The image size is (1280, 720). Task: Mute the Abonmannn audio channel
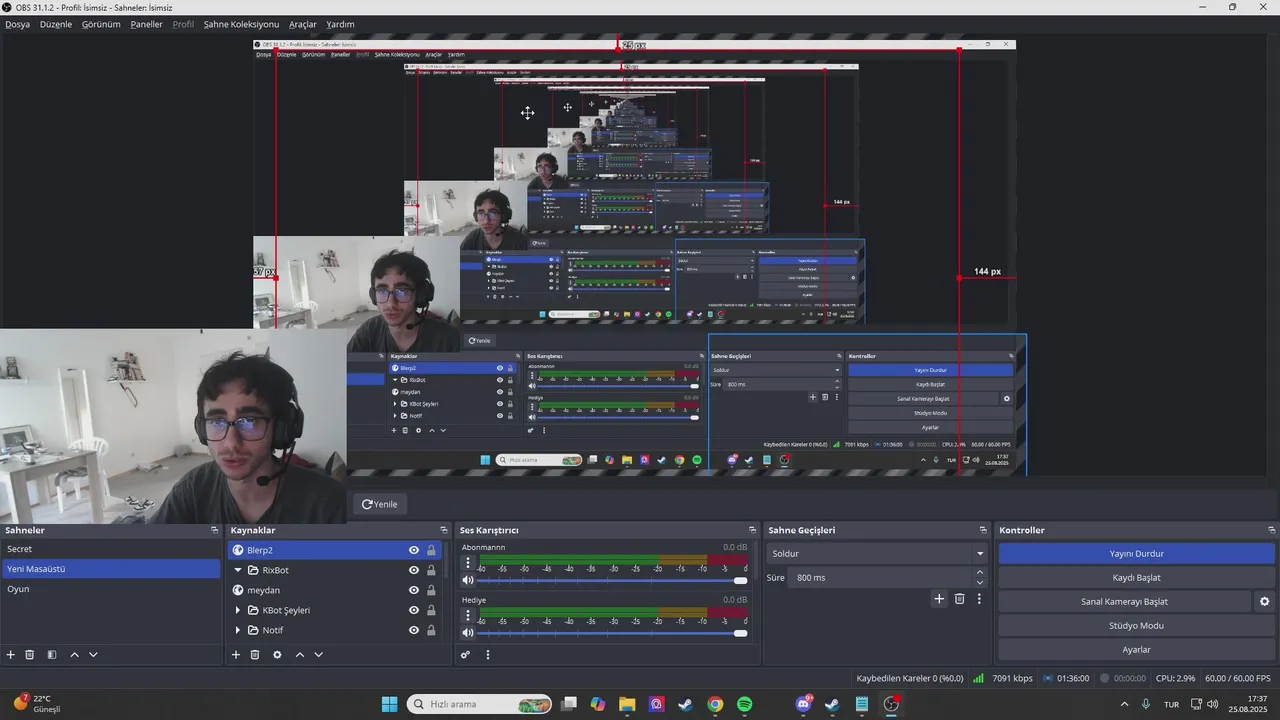[467, 580]
